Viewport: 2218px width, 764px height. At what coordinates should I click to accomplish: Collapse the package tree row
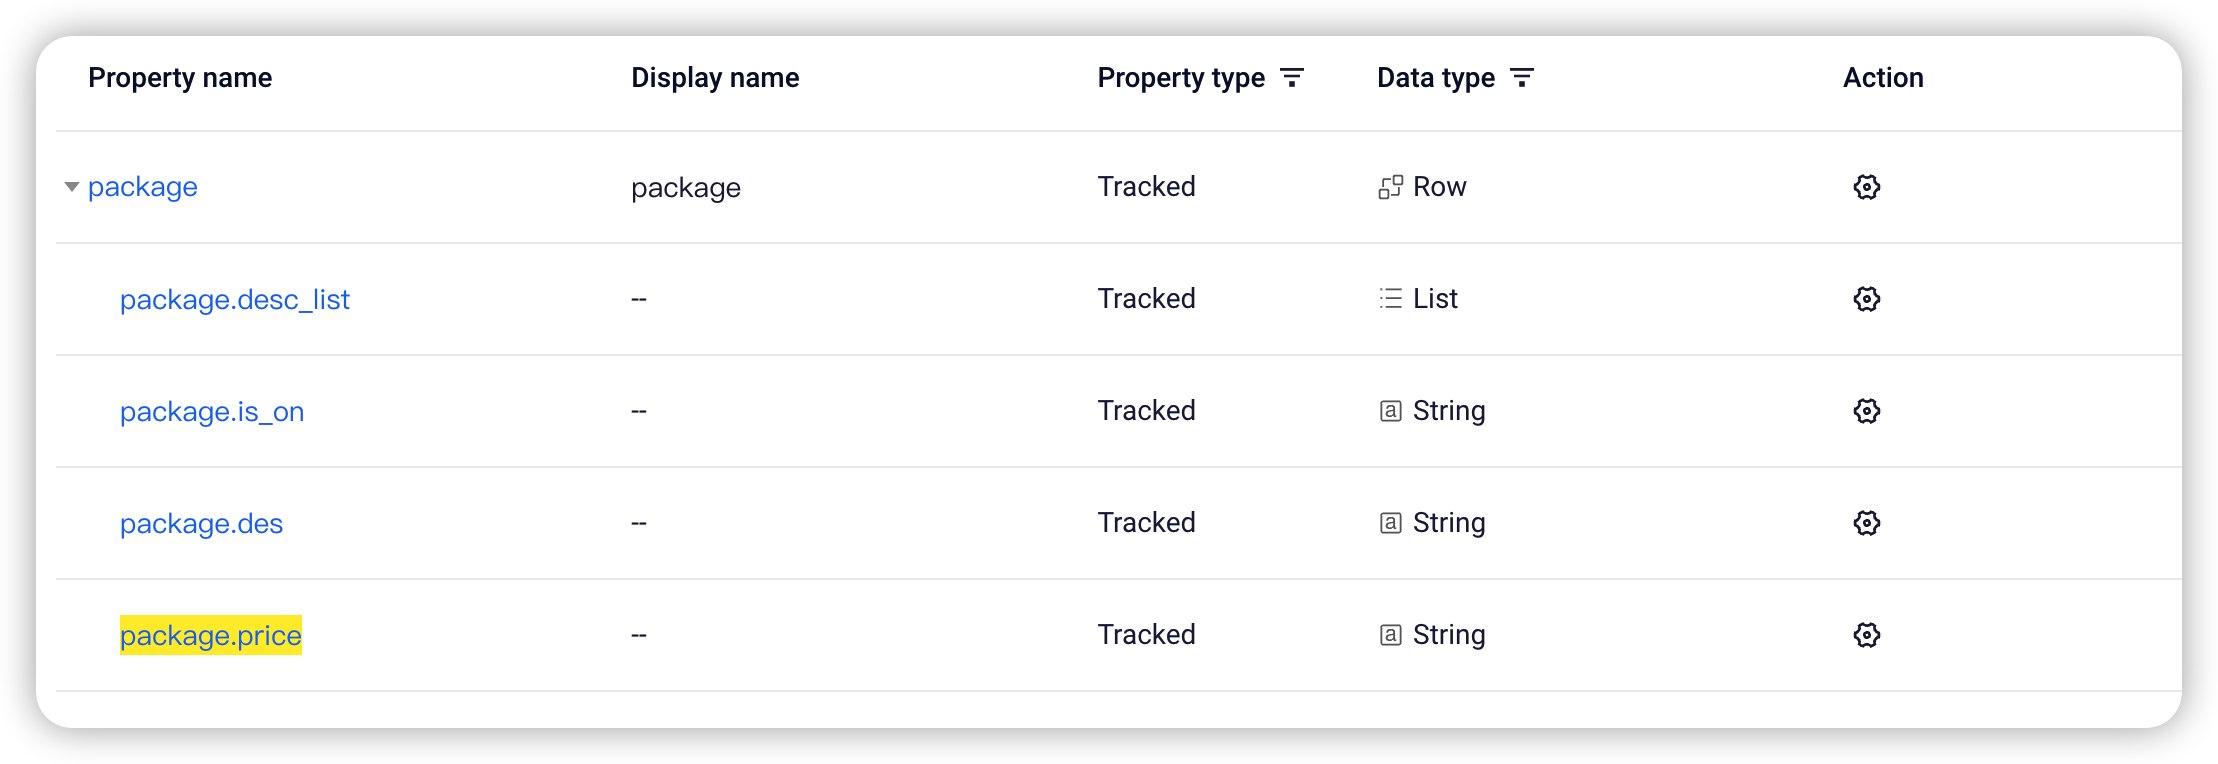[72, 187]
